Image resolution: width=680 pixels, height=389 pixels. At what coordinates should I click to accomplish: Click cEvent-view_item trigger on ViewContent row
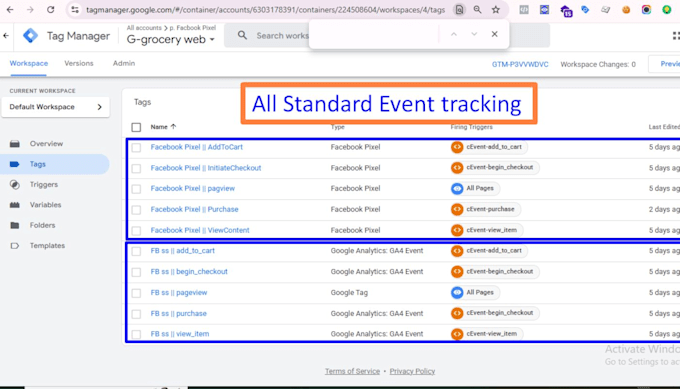[x=486, y=230]
